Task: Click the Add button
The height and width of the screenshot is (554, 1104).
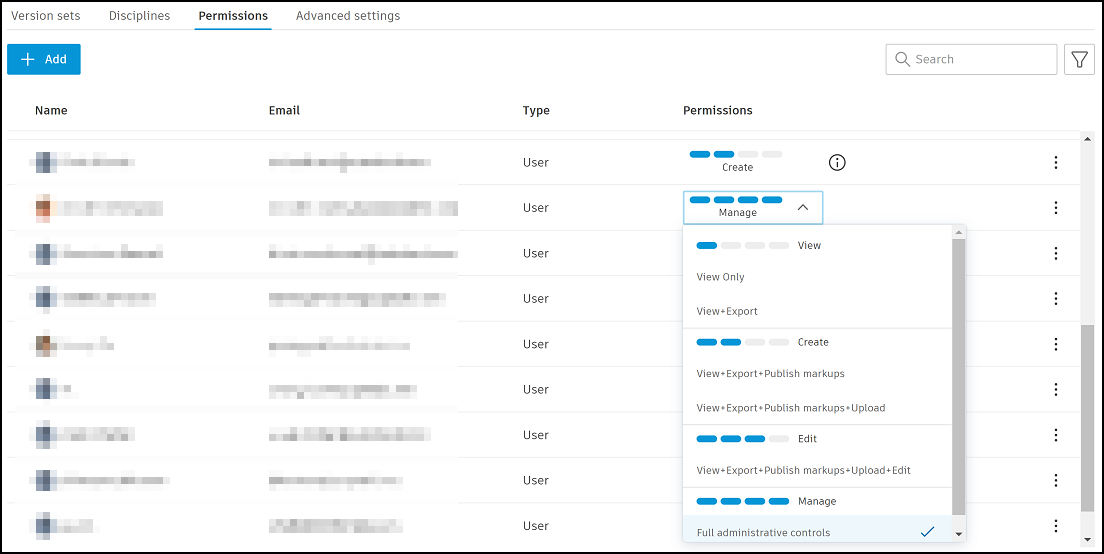Action: pos(44,59)
